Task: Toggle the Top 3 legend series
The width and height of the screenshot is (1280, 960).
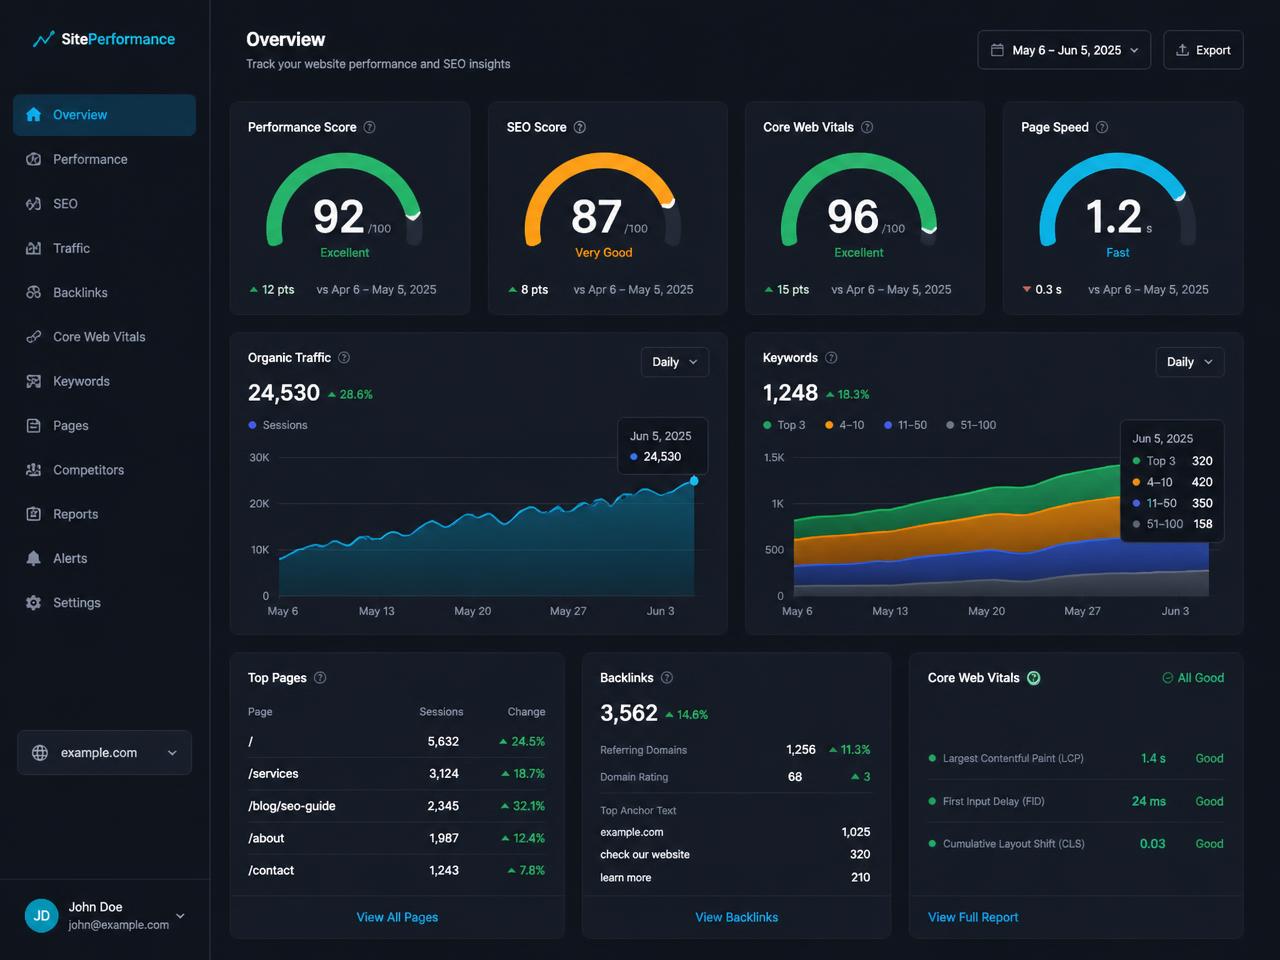Action: [x=785, y=425]
